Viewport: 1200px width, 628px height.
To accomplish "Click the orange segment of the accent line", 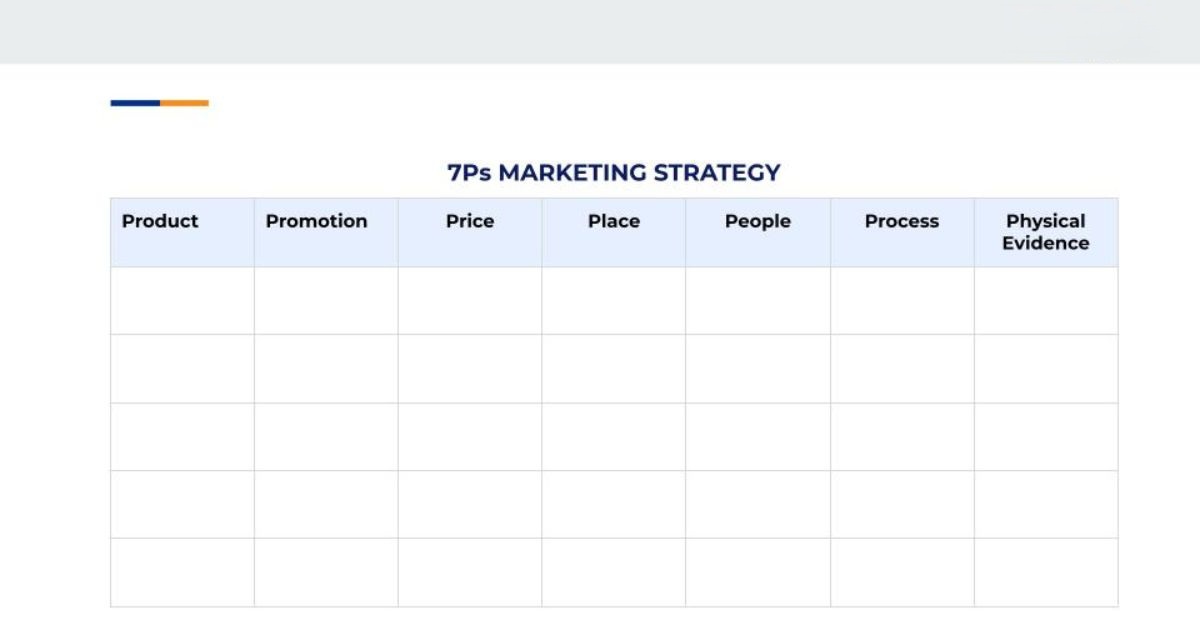I will 185,103.
